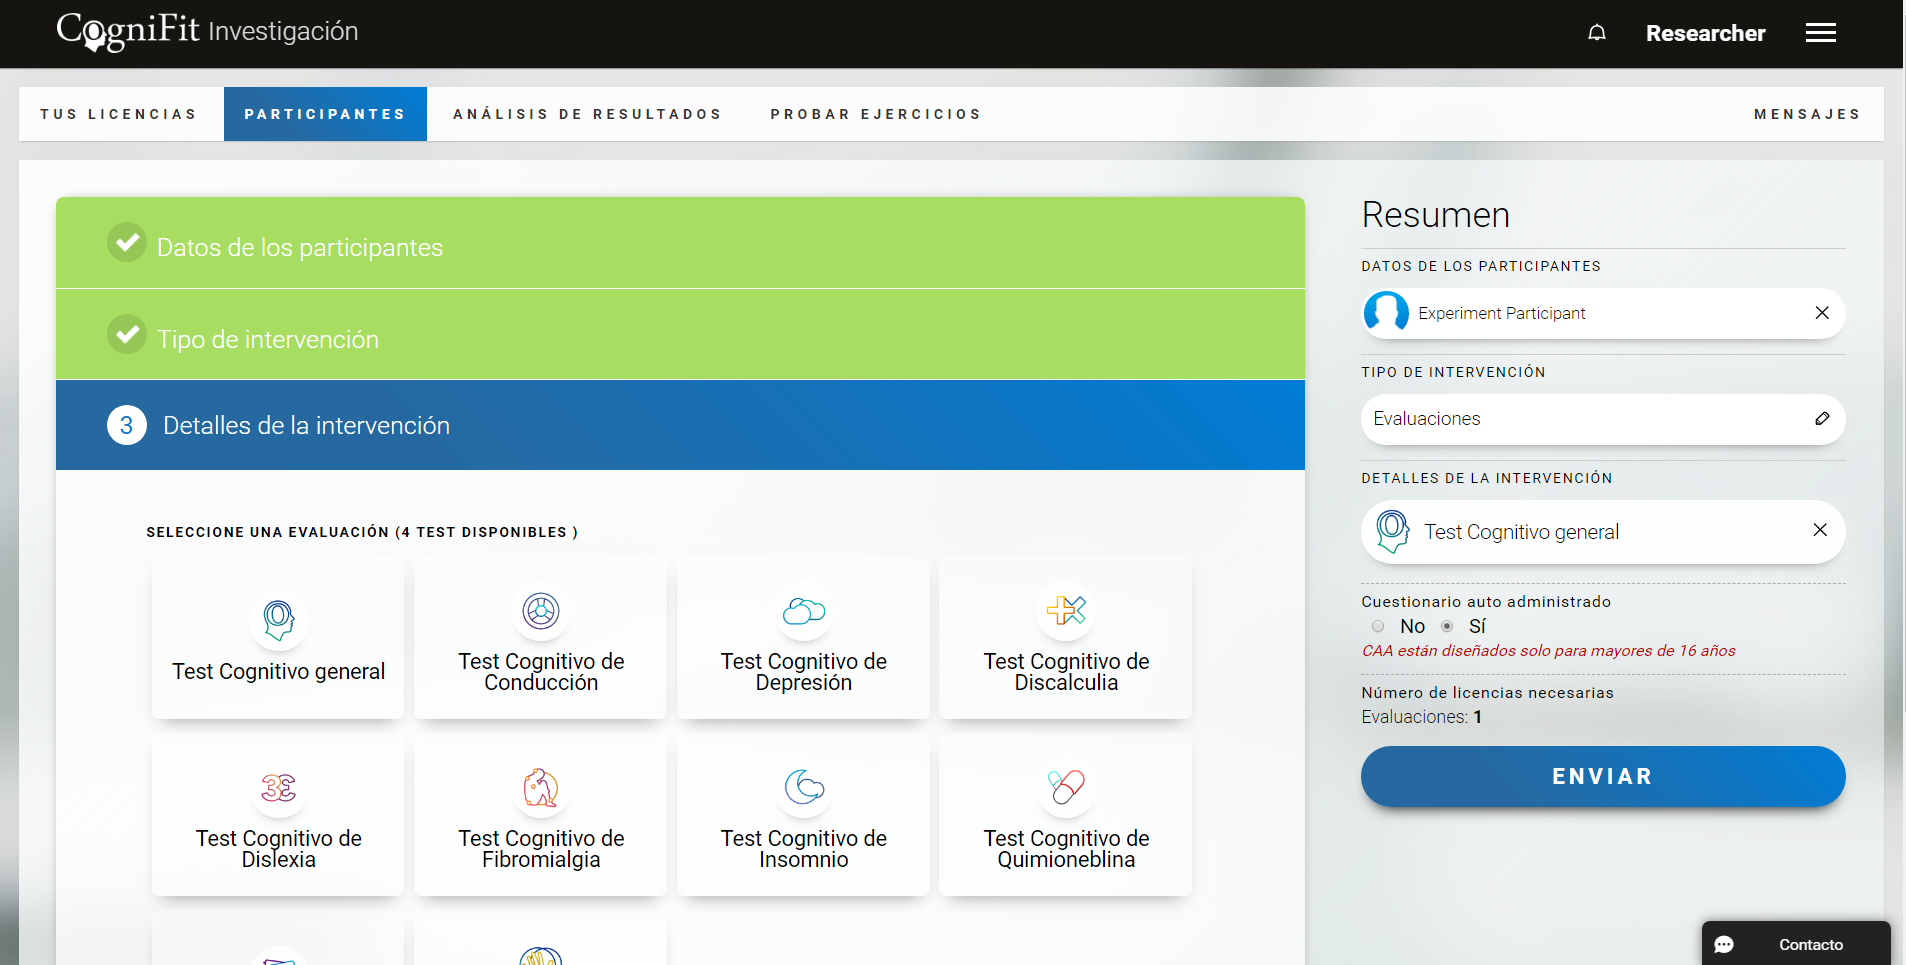
Task: Click the green check beside Tipo de intervención
Action: pos(127,334)
